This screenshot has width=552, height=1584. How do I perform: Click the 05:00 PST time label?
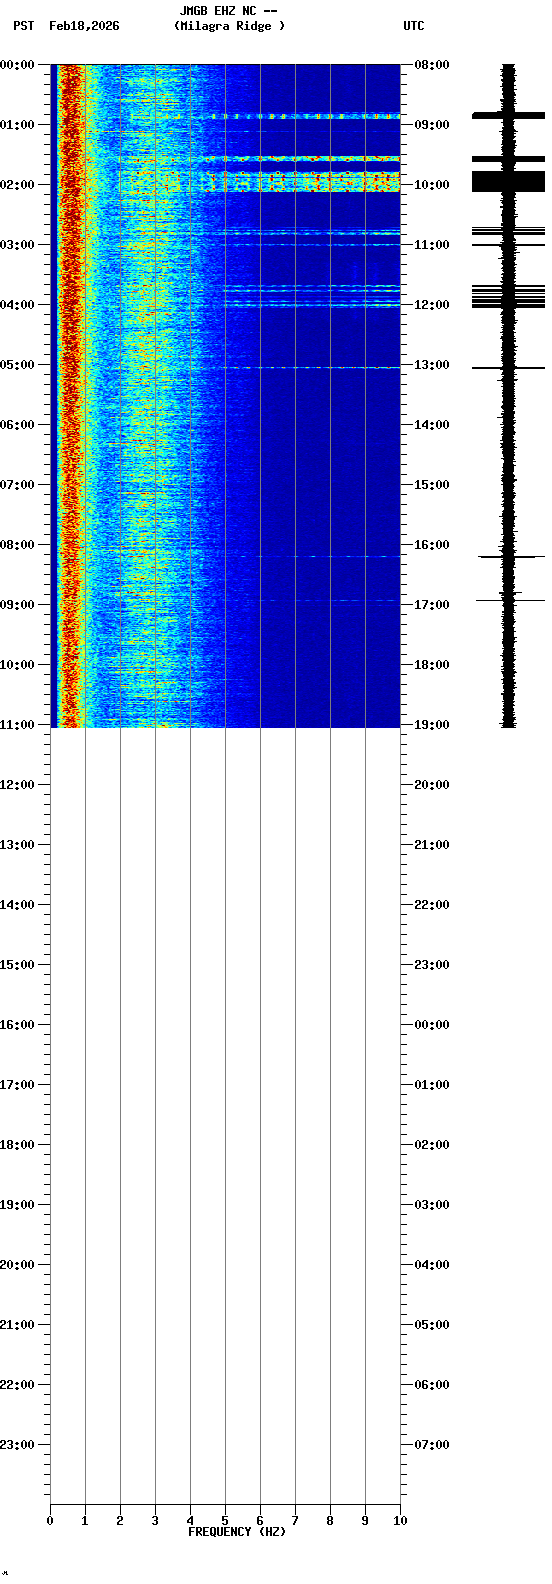[17, 365]
